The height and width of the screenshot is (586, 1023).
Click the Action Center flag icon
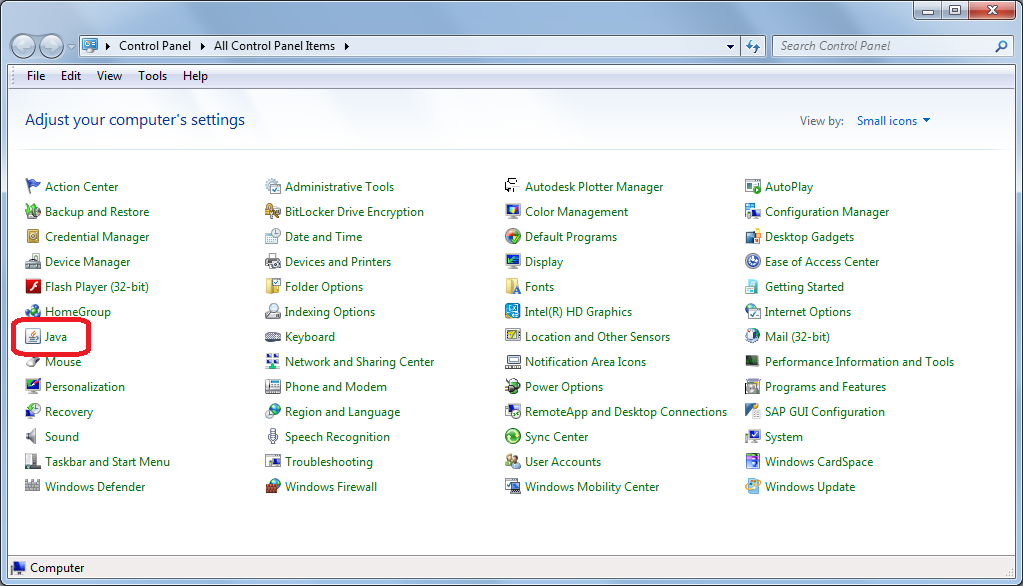pos(33,187)
